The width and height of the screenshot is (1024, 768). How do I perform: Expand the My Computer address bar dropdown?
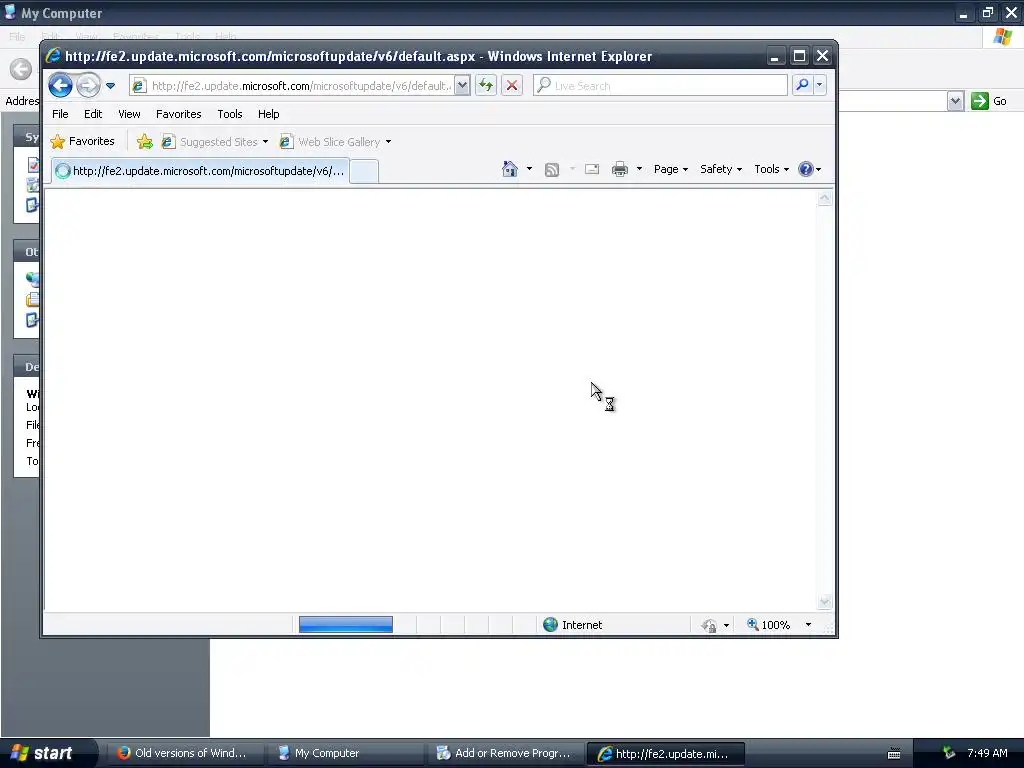[x=955, y=101]
